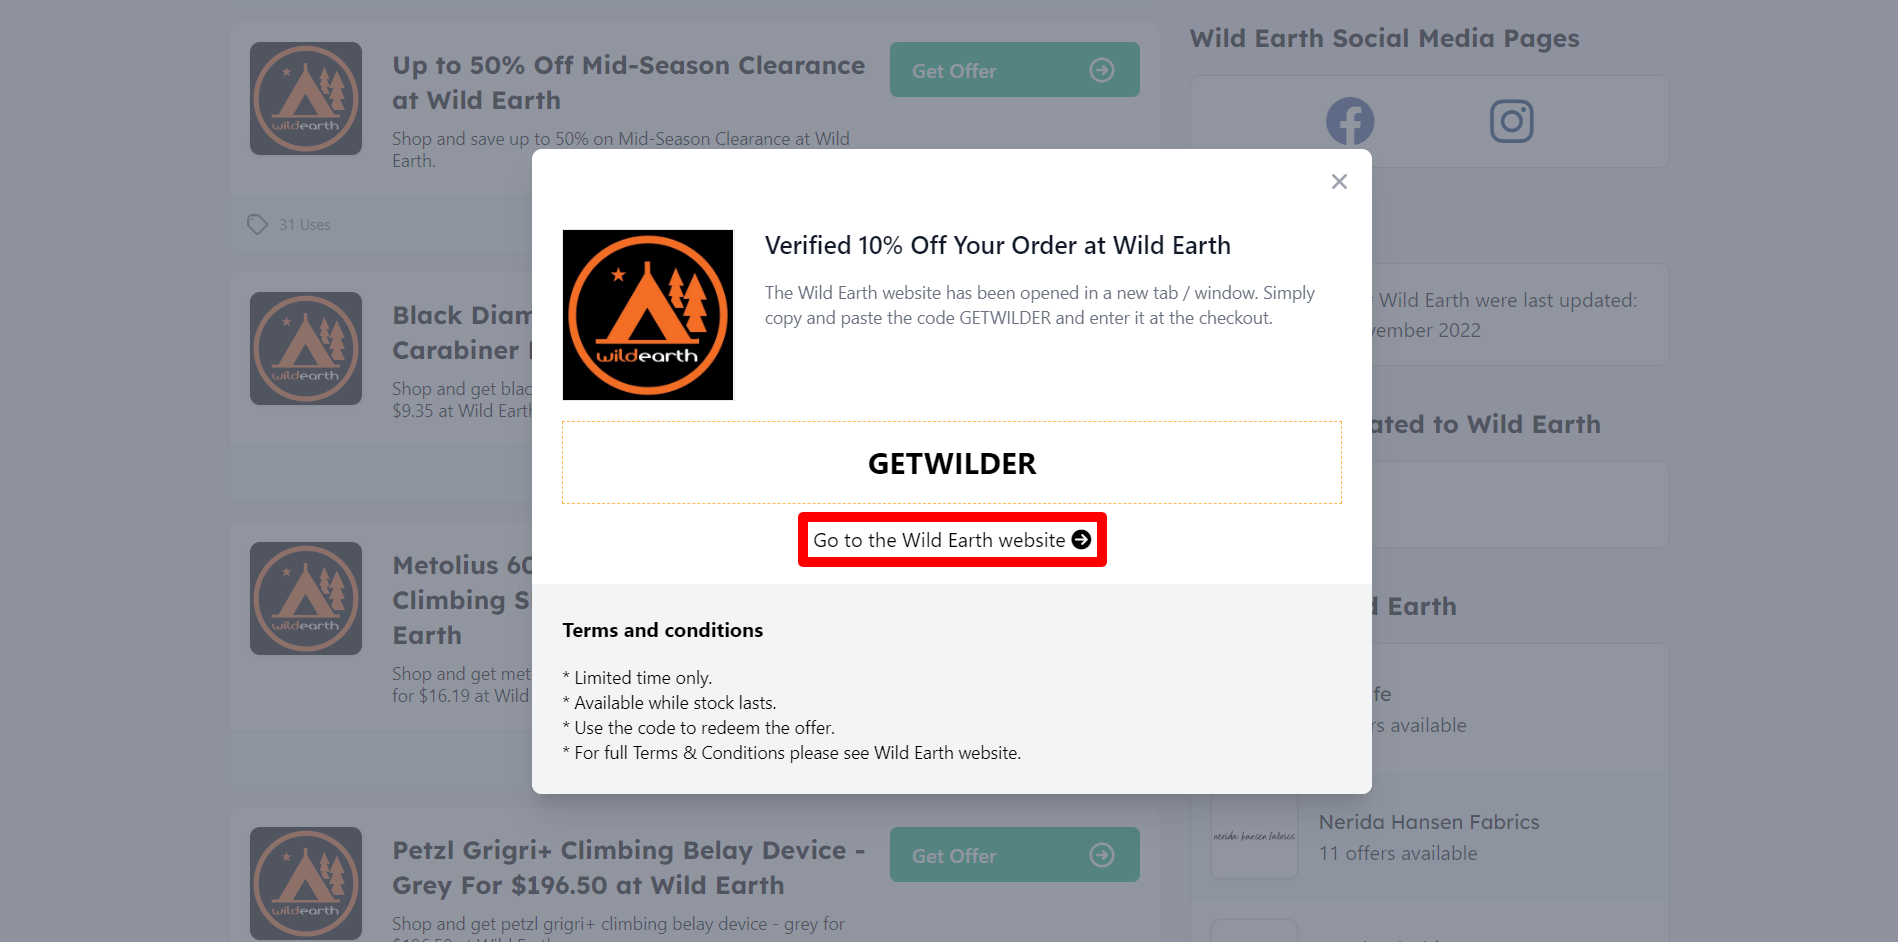Click arrow icon on Mid-Season Get Offer
This screenshot has height=942, width=1898.
coord(1102,70)
